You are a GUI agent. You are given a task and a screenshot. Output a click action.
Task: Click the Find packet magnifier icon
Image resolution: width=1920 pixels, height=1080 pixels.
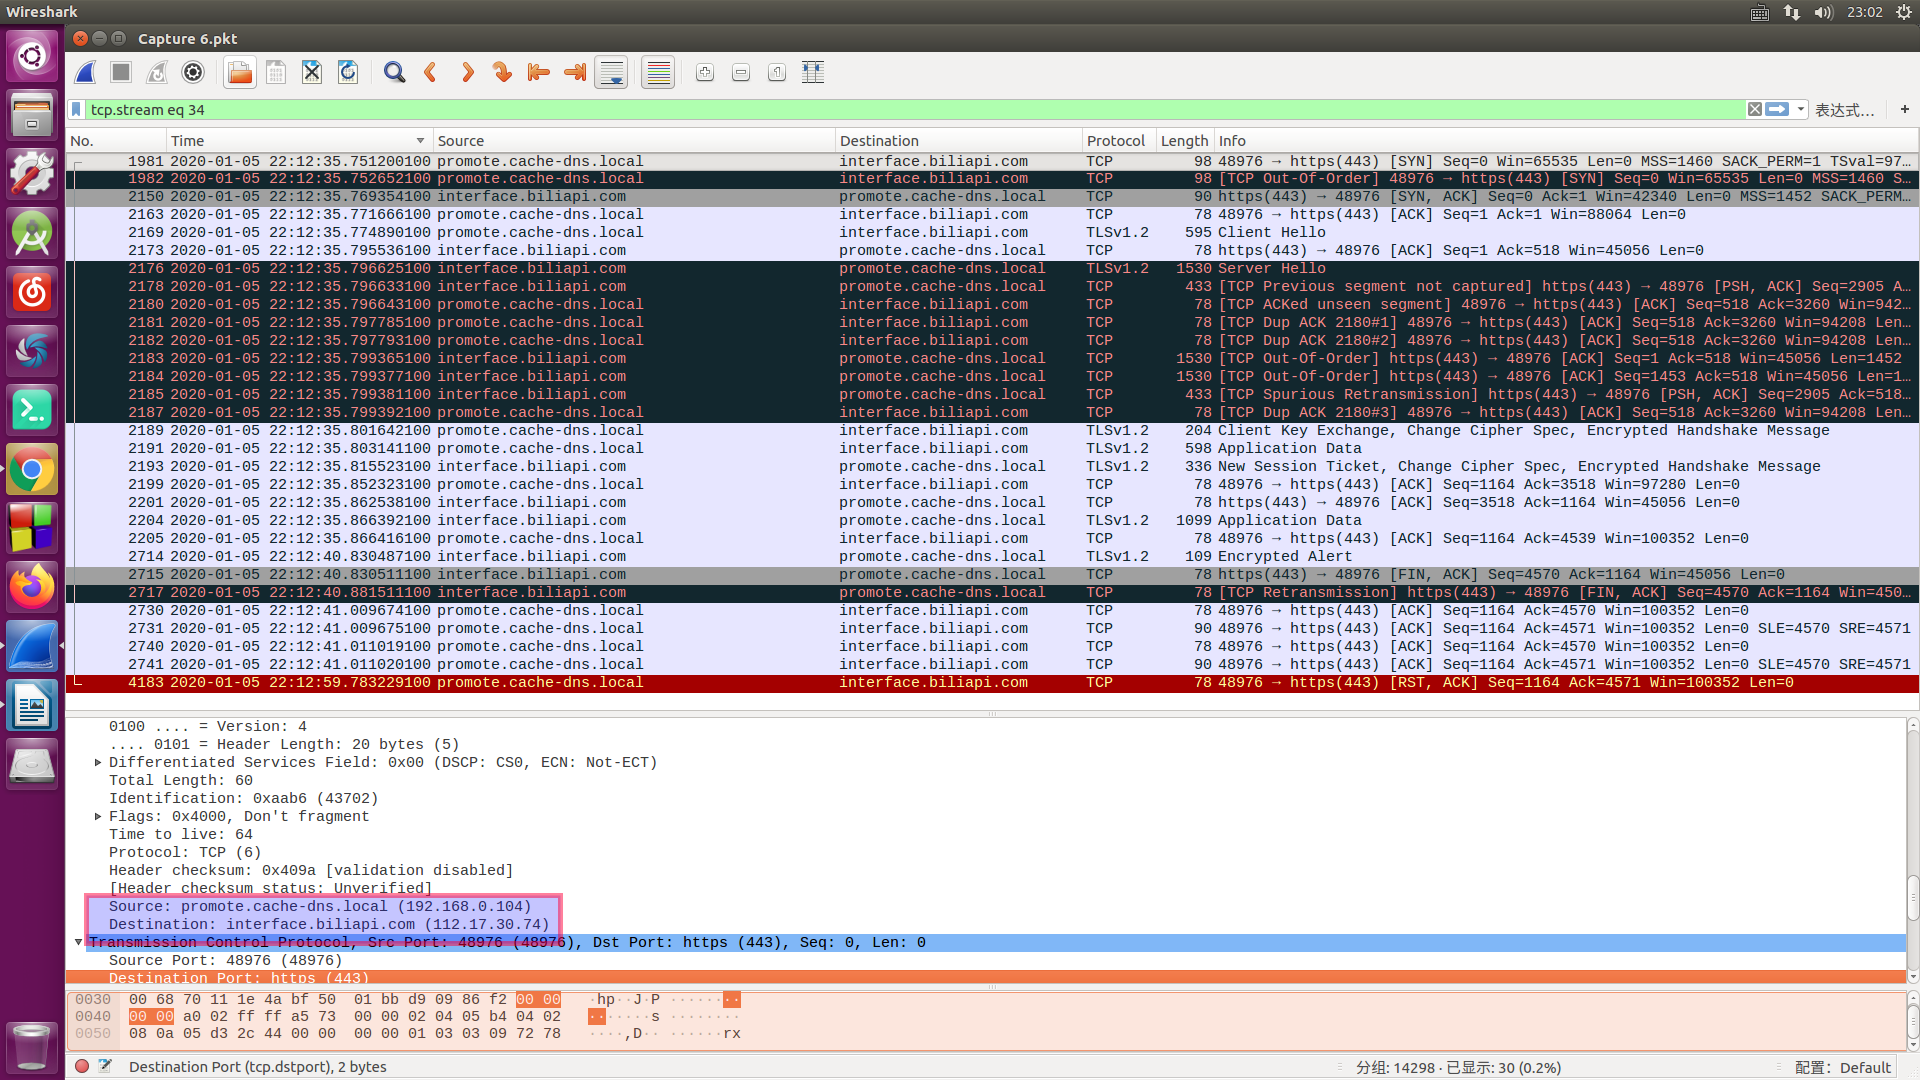[394, 72]
